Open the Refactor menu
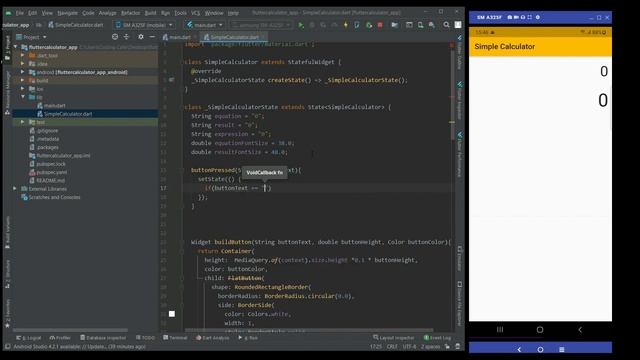The height and width of the screenshot is (360, 640). tap(131, 13)
